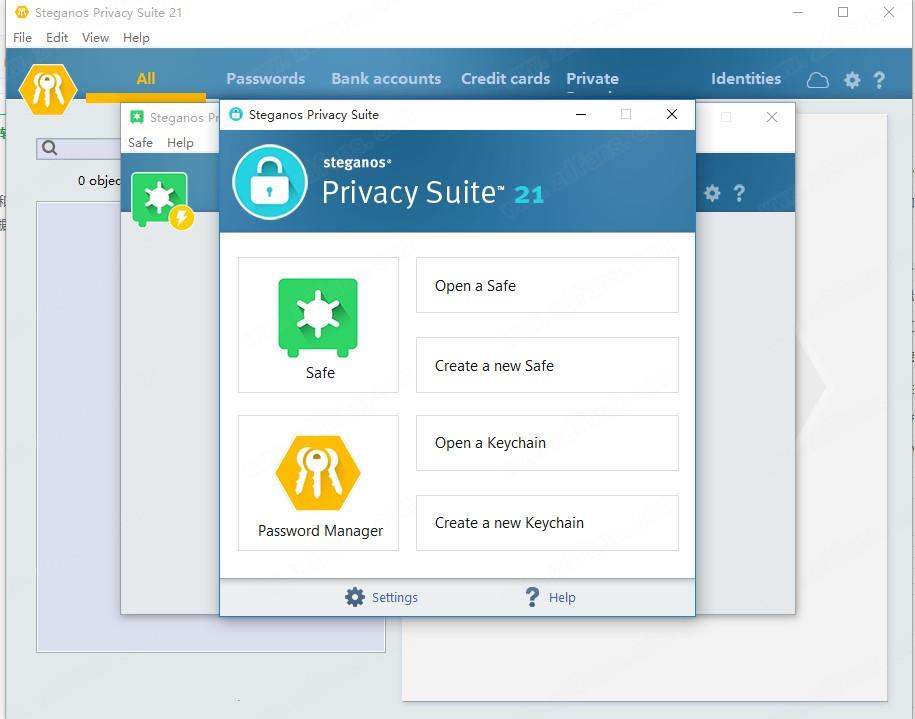Click the green safe icon with lightning badge
This screenshot has height=719, width=915.
pos(162,200)
